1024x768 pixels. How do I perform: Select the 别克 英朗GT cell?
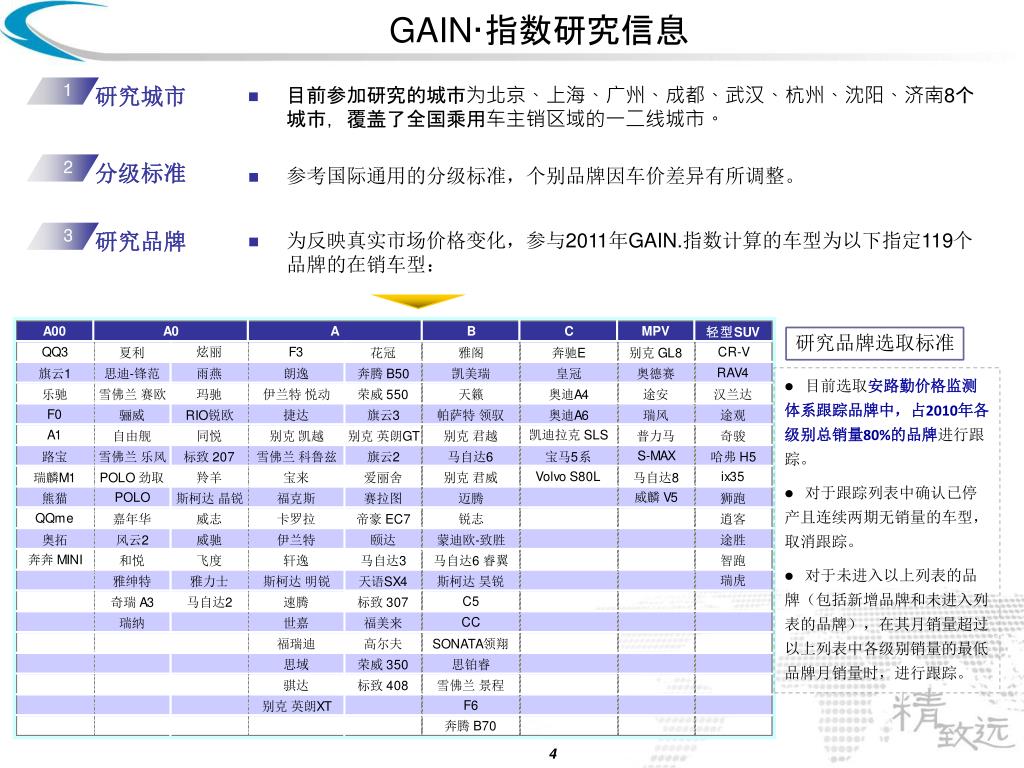383,436
